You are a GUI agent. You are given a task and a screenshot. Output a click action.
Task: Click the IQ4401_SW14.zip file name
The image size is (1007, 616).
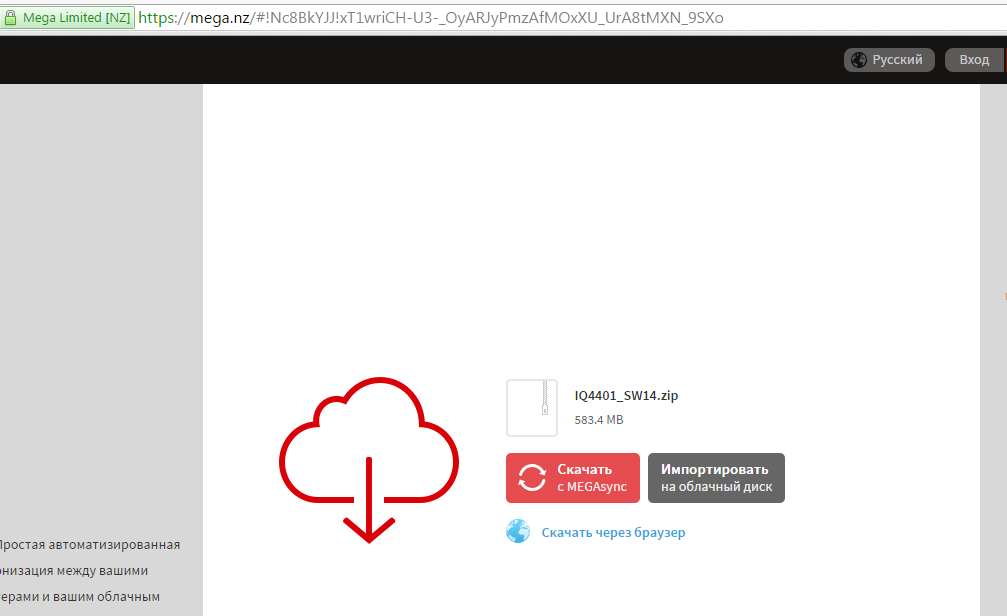(x=626, y=396)
